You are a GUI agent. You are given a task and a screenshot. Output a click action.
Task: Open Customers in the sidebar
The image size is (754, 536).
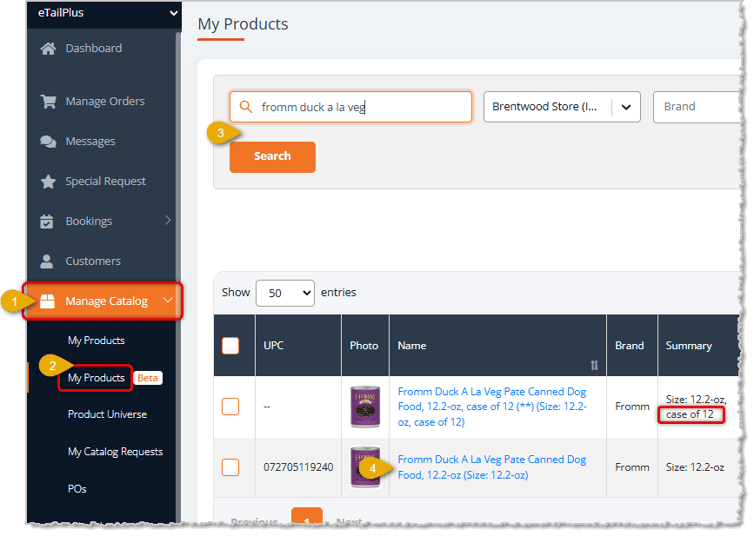click(x=93, y=261)
